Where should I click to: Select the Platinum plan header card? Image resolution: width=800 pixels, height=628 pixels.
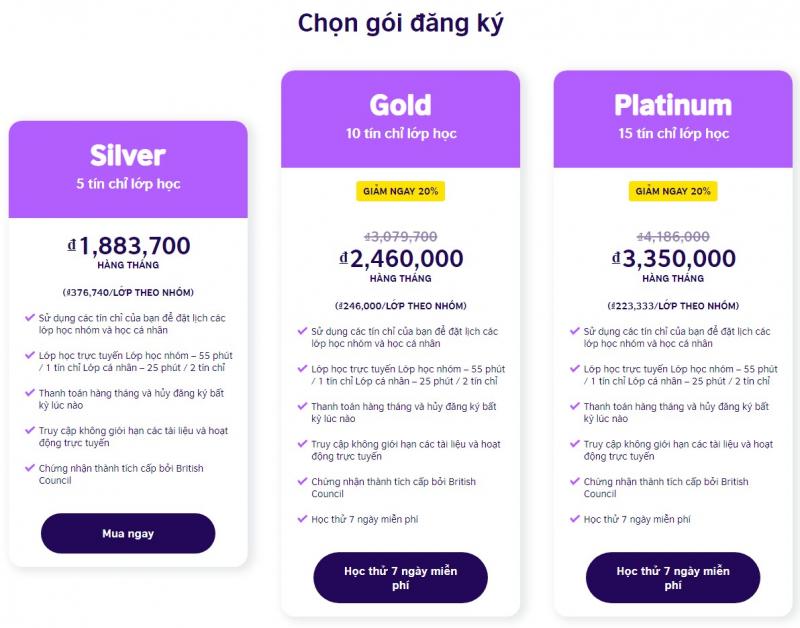point(673,119)
